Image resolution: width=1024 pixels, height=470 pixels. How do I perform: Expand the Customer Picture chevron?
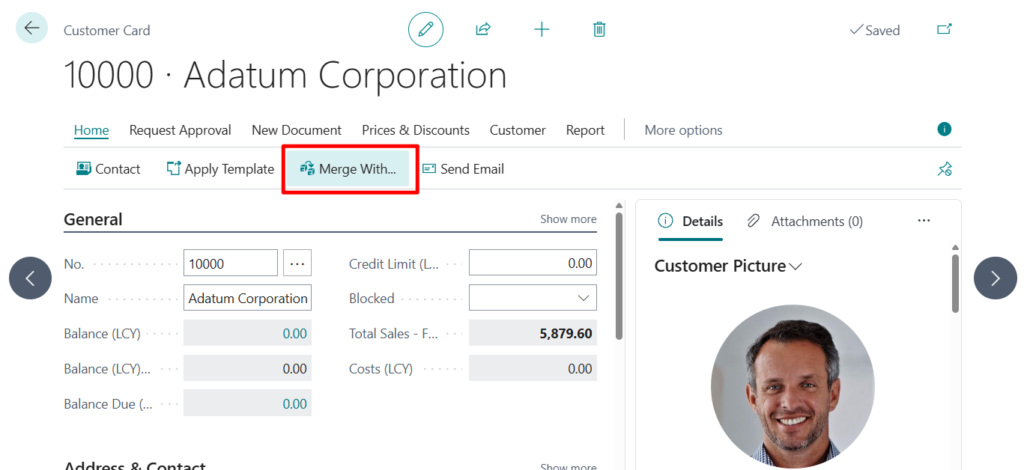[x=796, y=267]
